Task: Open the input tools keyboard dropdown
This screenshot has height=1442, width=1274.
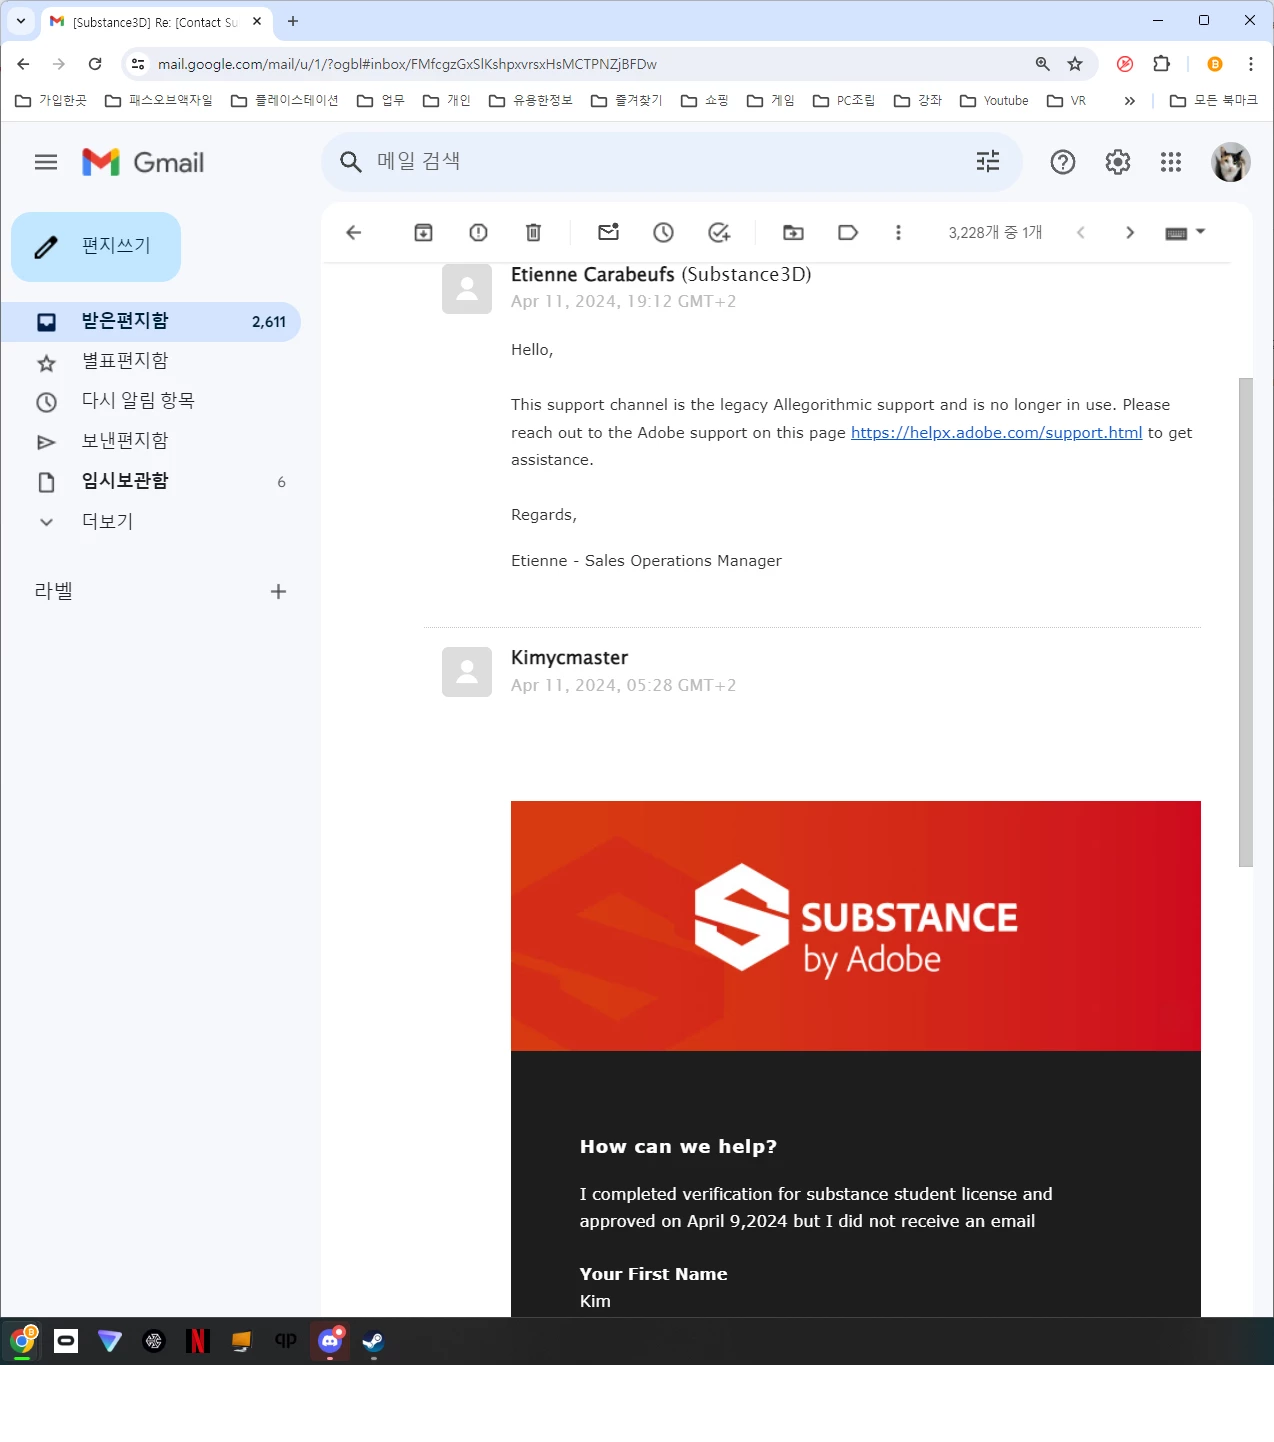Action: point(1185,233)
